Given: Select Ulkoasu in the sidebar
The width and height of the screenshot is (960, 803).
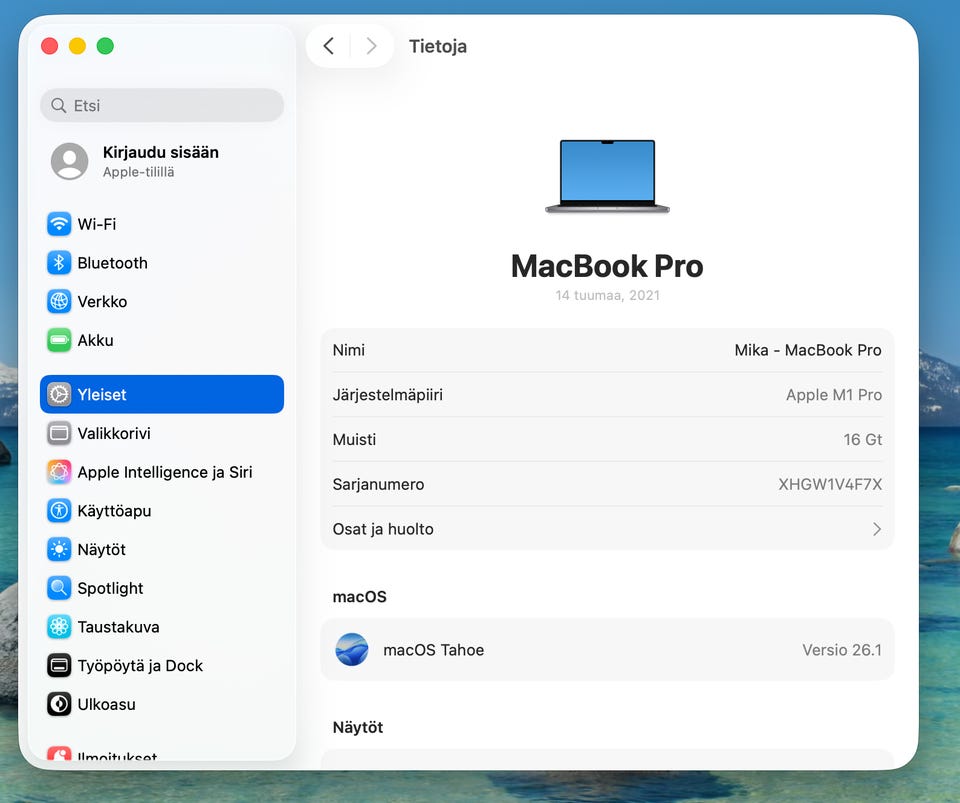Looking at the screenshot, I should pyautogui.click(x=162, y=704).
